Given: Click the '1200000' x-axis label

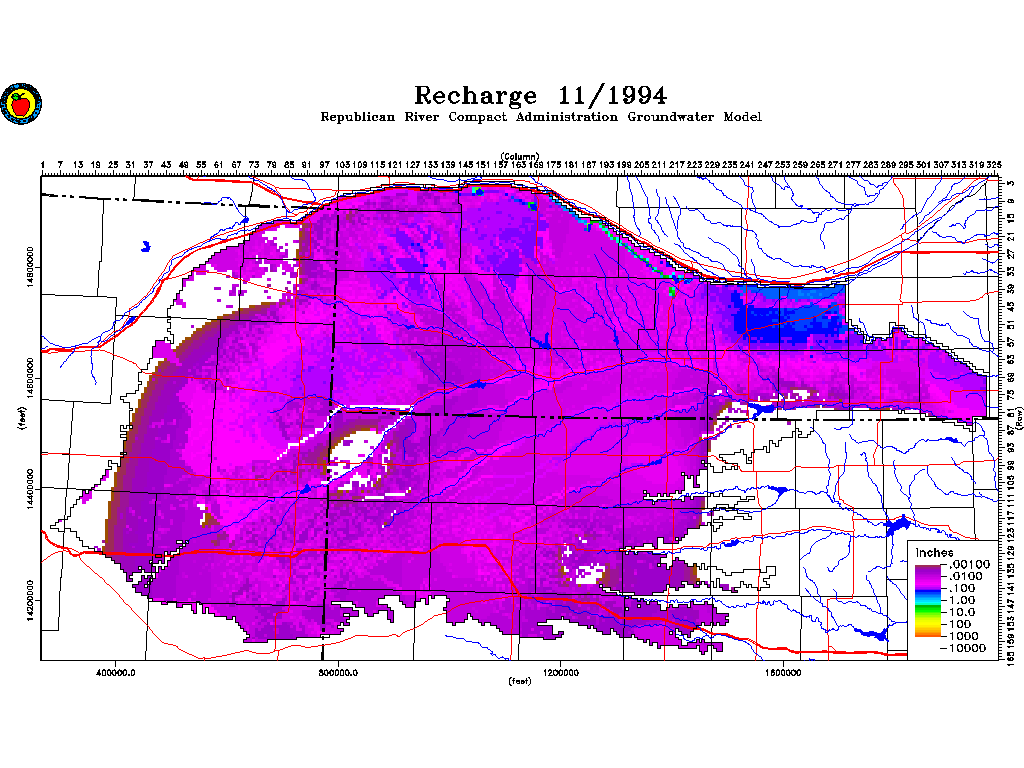Looking at the screenshot, I should tap(560, 673).
